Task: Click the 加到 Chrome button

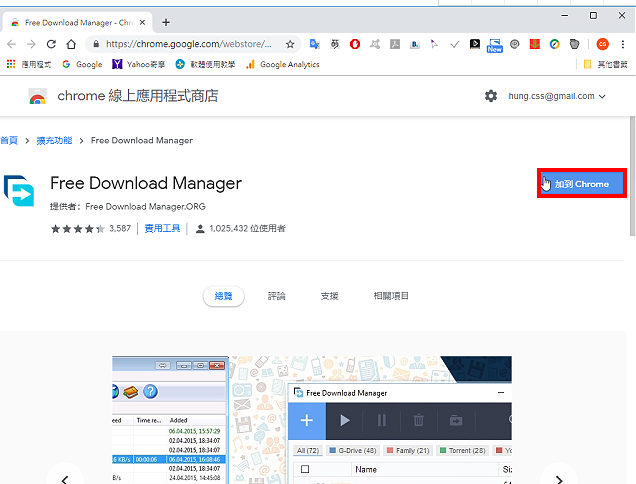Action: click(x=582, y=184)
